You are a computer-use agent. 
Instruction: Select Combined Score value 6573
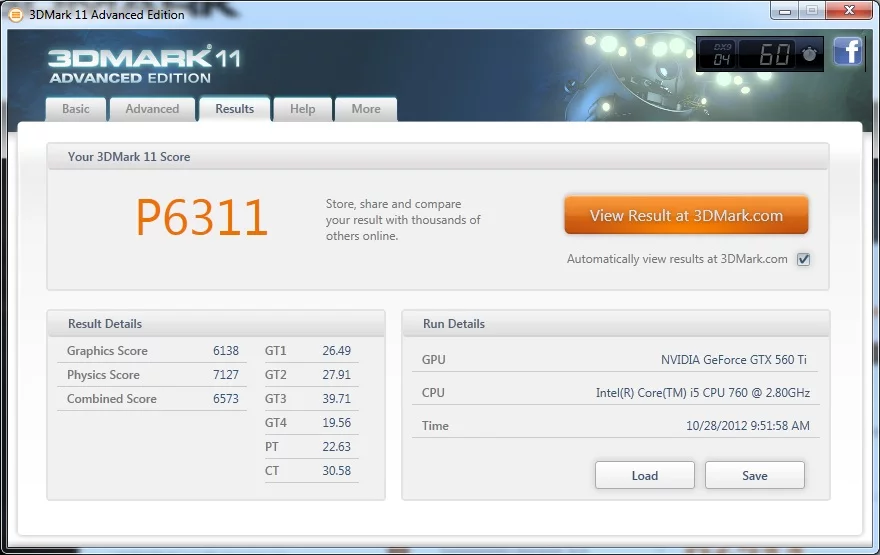(226, 399)
